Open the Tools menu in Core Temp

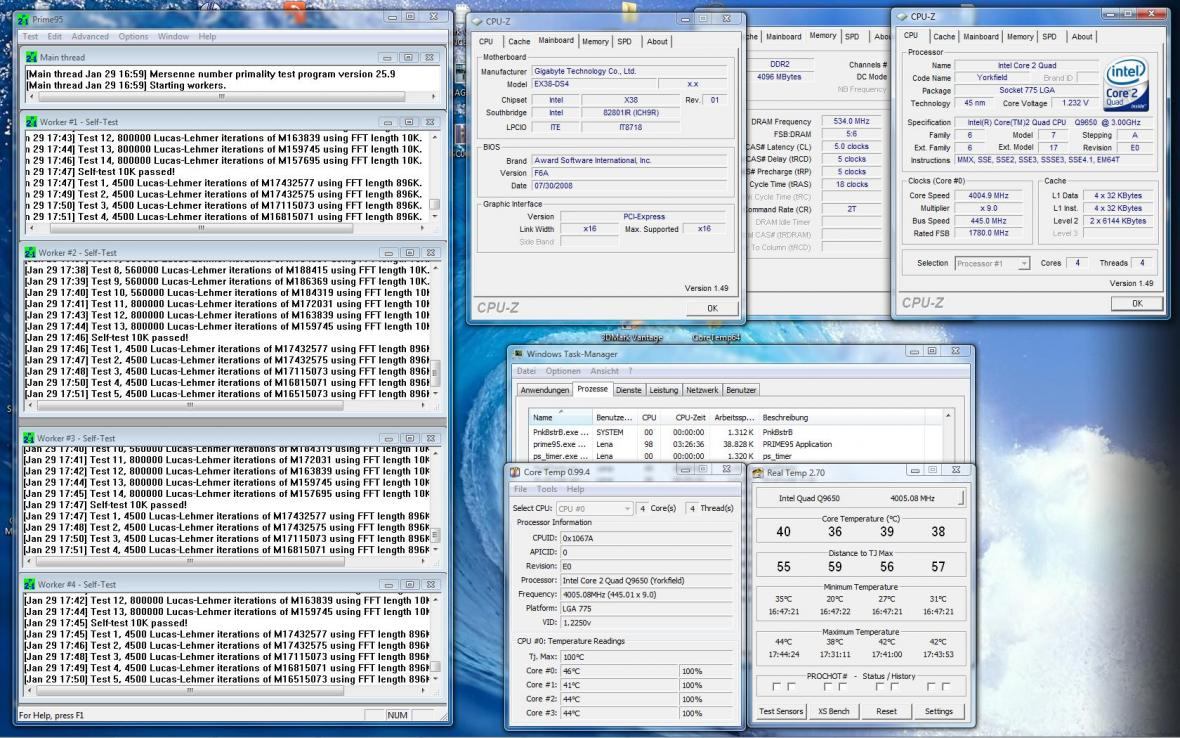[547, 489]
